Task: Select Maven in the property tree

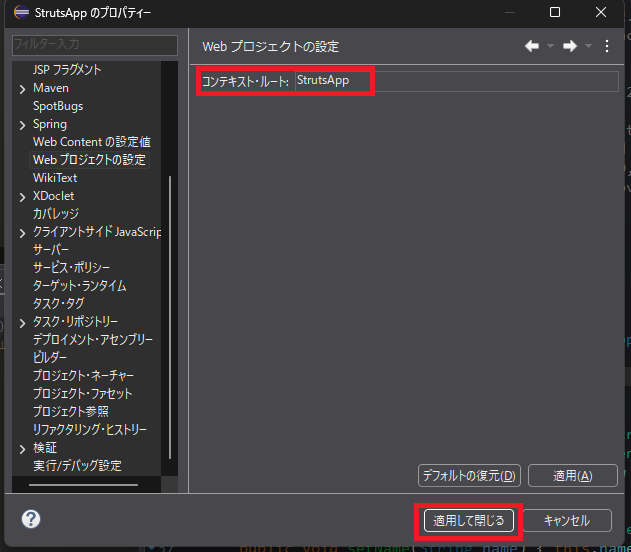Action: click(51, 88)
